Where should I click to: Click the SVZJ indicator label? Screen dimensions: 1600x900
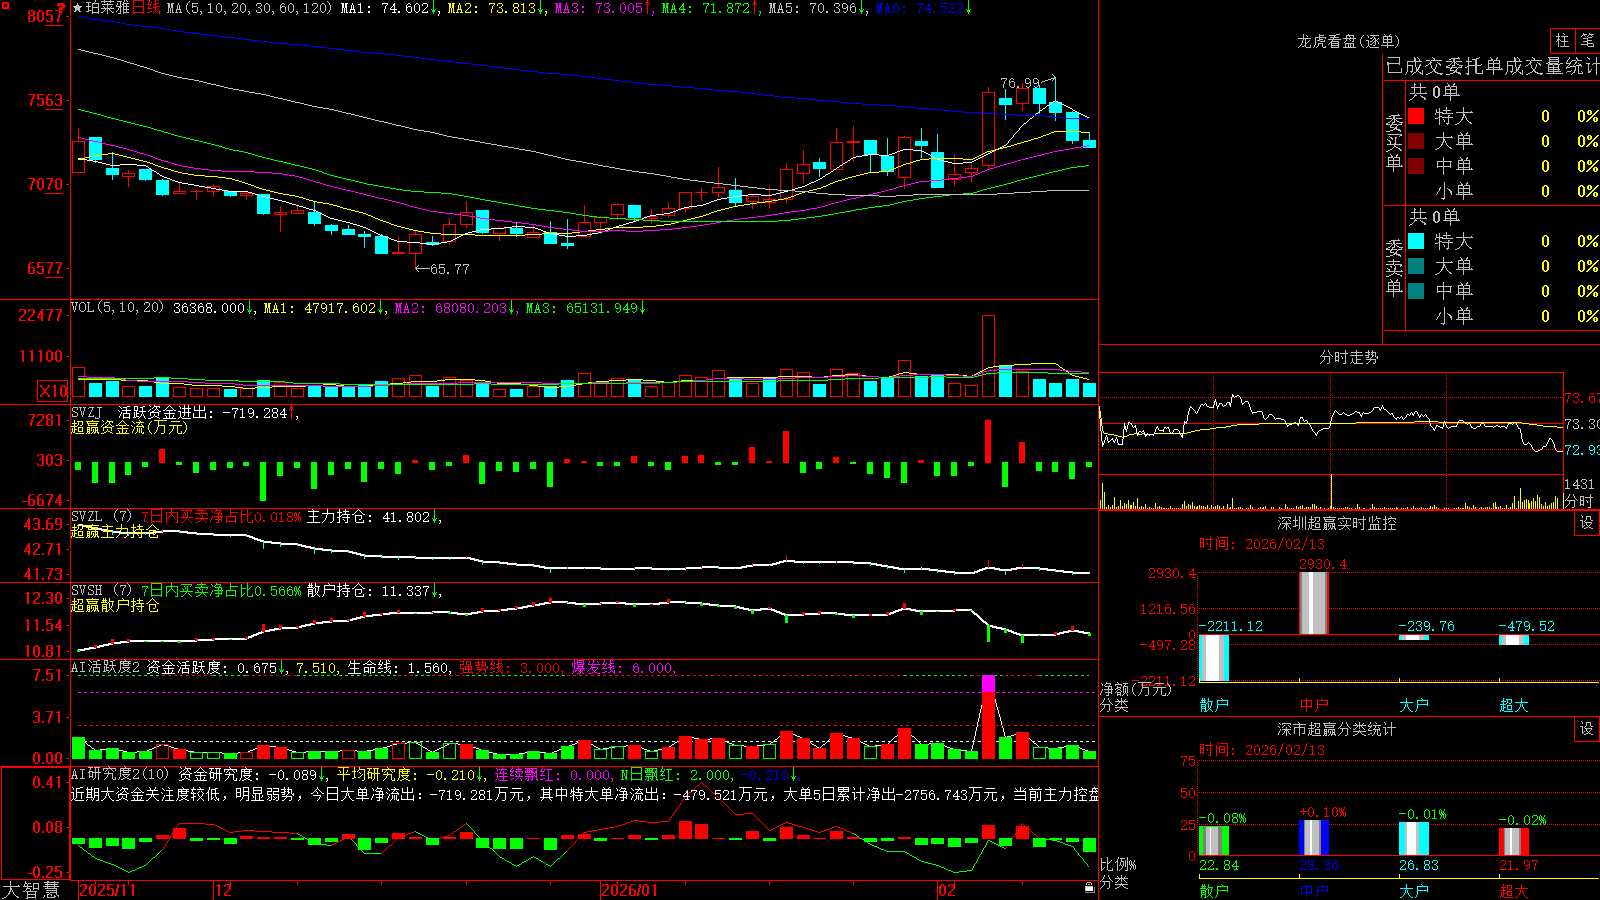(x=87, y=412)
